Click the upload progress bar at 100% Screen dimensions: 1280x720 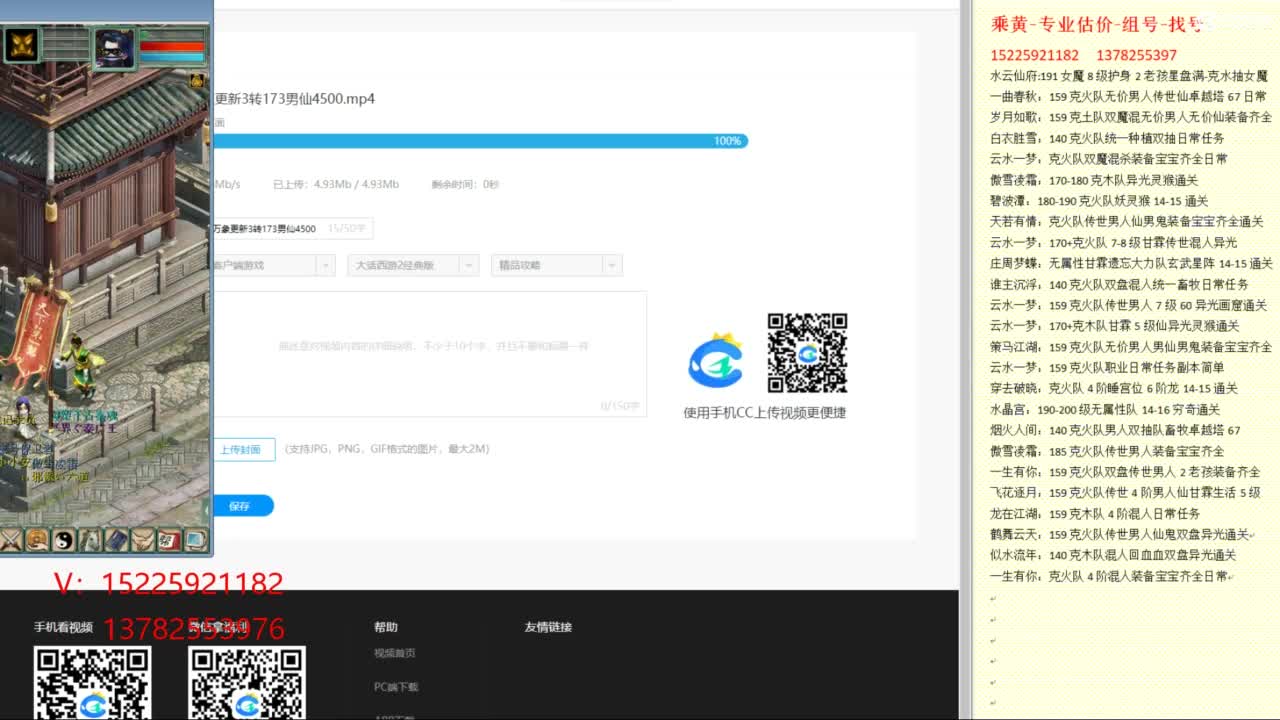coord(480,141)
